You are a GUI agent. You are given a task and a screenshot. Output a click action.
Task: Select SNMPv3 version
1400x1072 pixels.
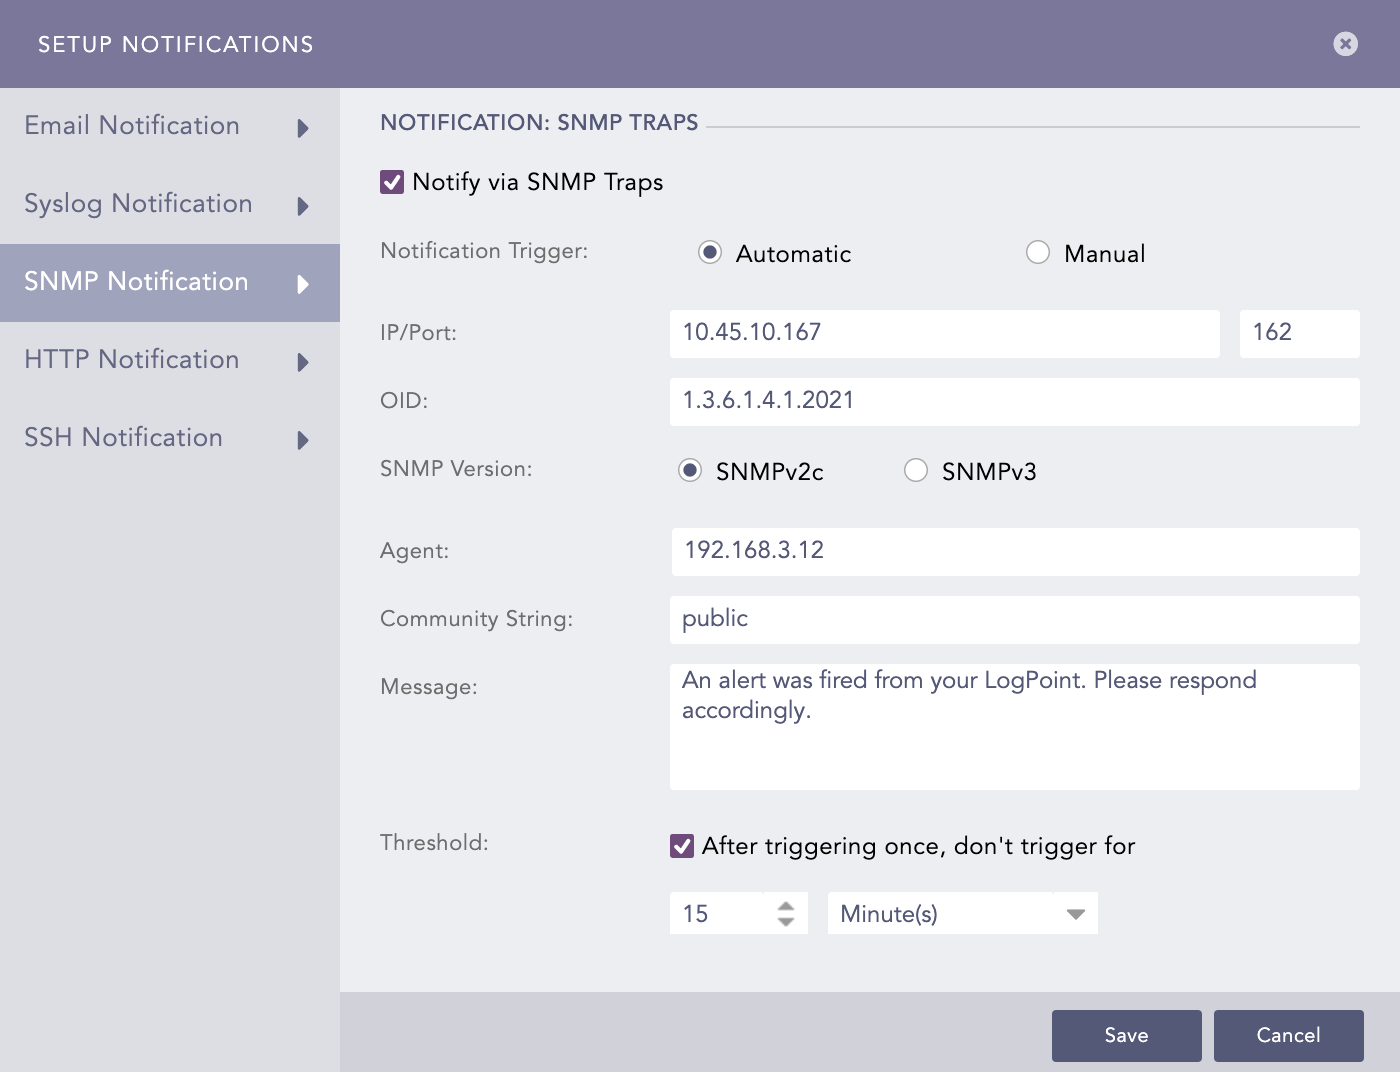point(916,470)
